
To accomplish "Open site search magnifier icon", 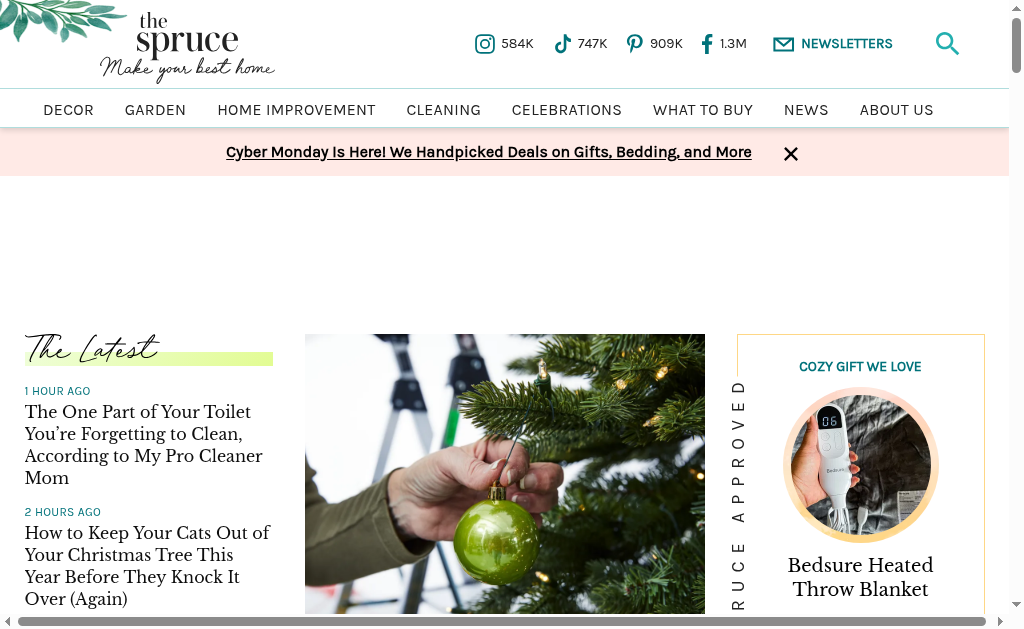I will click(x=947, y=44).
